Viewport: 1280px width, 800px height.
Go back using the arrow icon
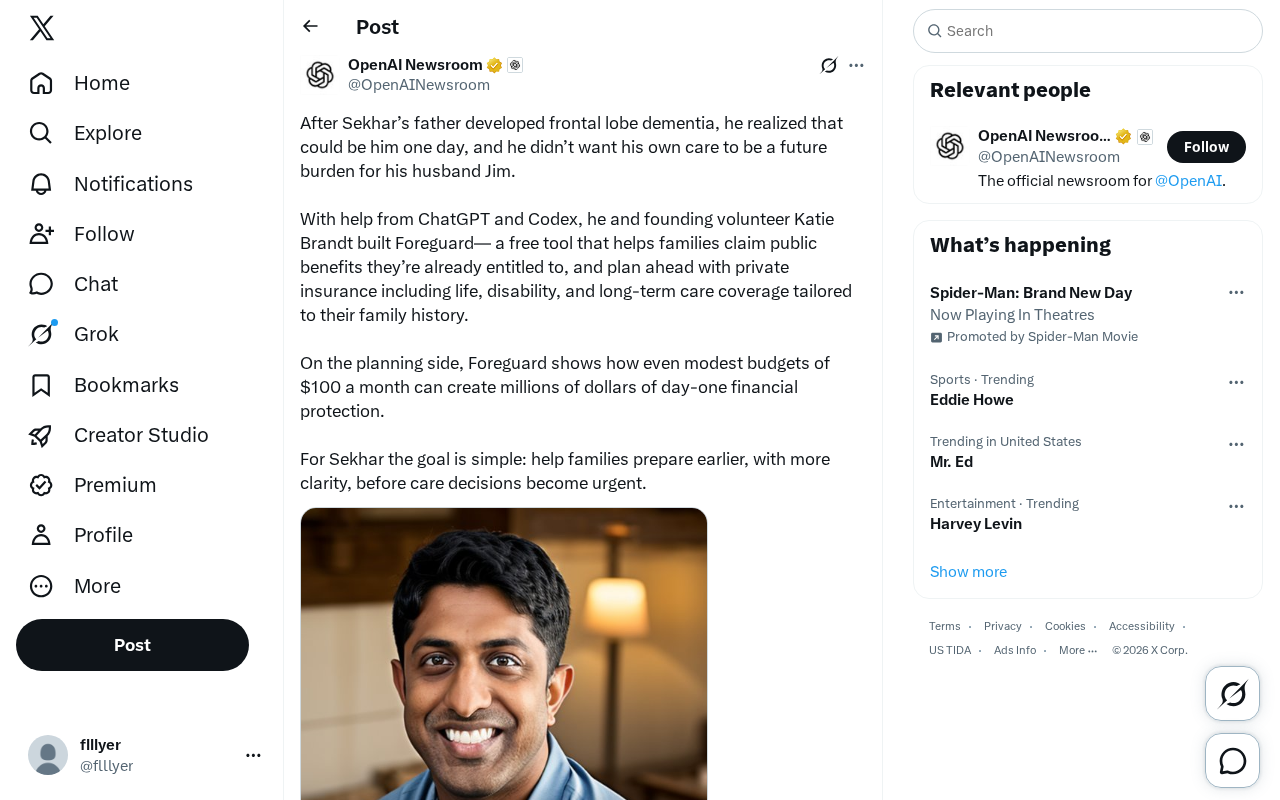click(310, 26)
